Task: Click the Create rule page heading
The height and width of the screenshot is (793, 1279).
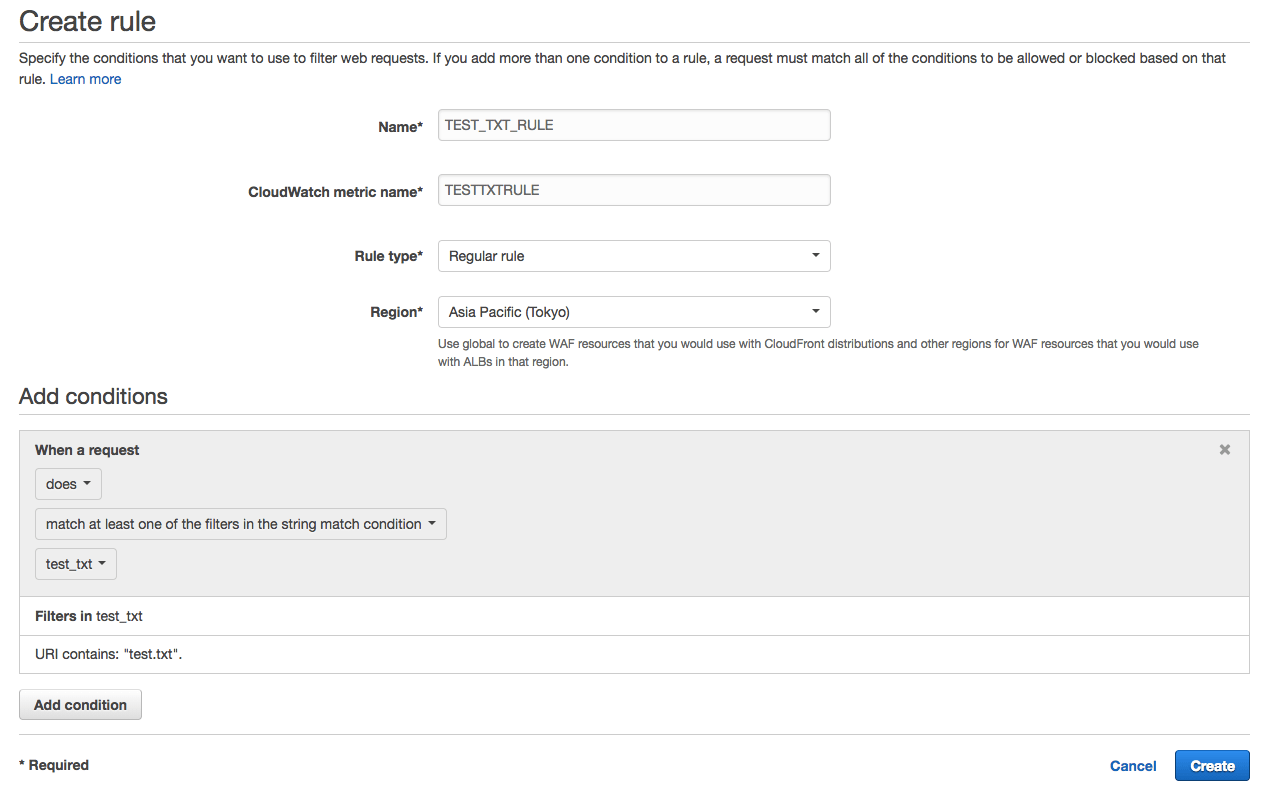Action: click(87, 20)
